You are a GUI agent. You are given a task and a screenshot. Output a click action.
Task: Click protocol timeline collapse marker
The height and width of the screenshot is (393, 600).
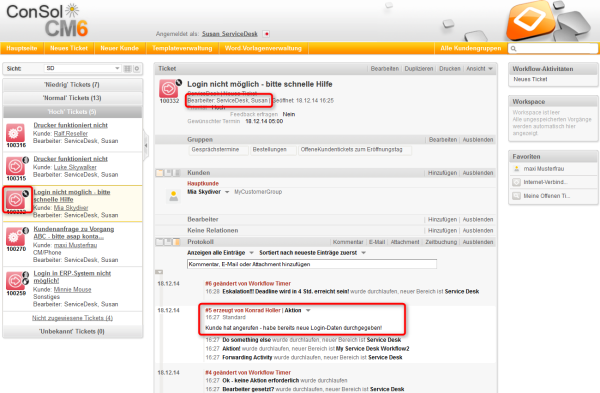pos(159,272)
